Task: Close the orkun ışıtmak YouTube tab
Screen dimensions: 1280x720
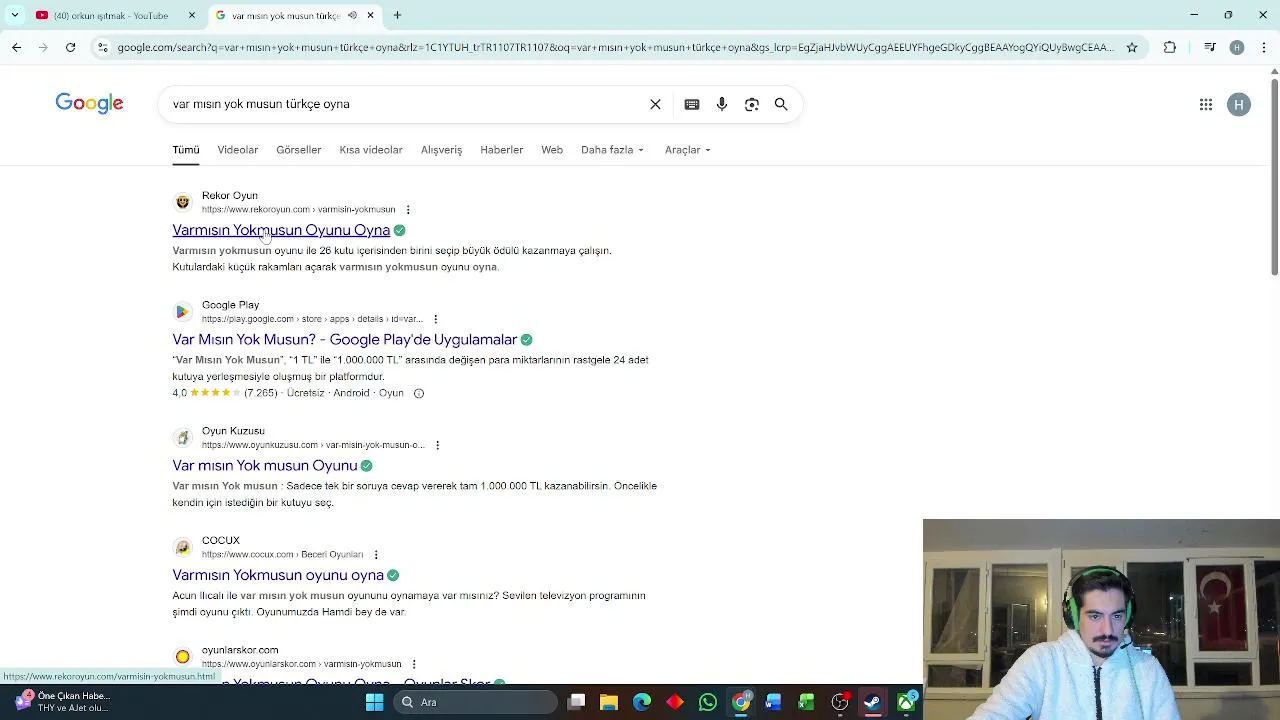Action: (192, 15)
